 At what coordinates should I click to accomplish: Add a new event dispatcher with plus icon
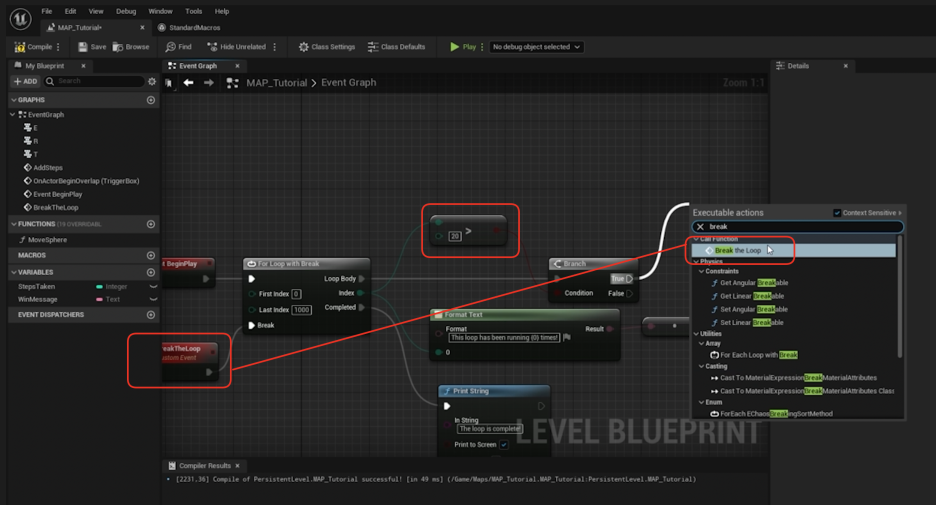[150, 315]
